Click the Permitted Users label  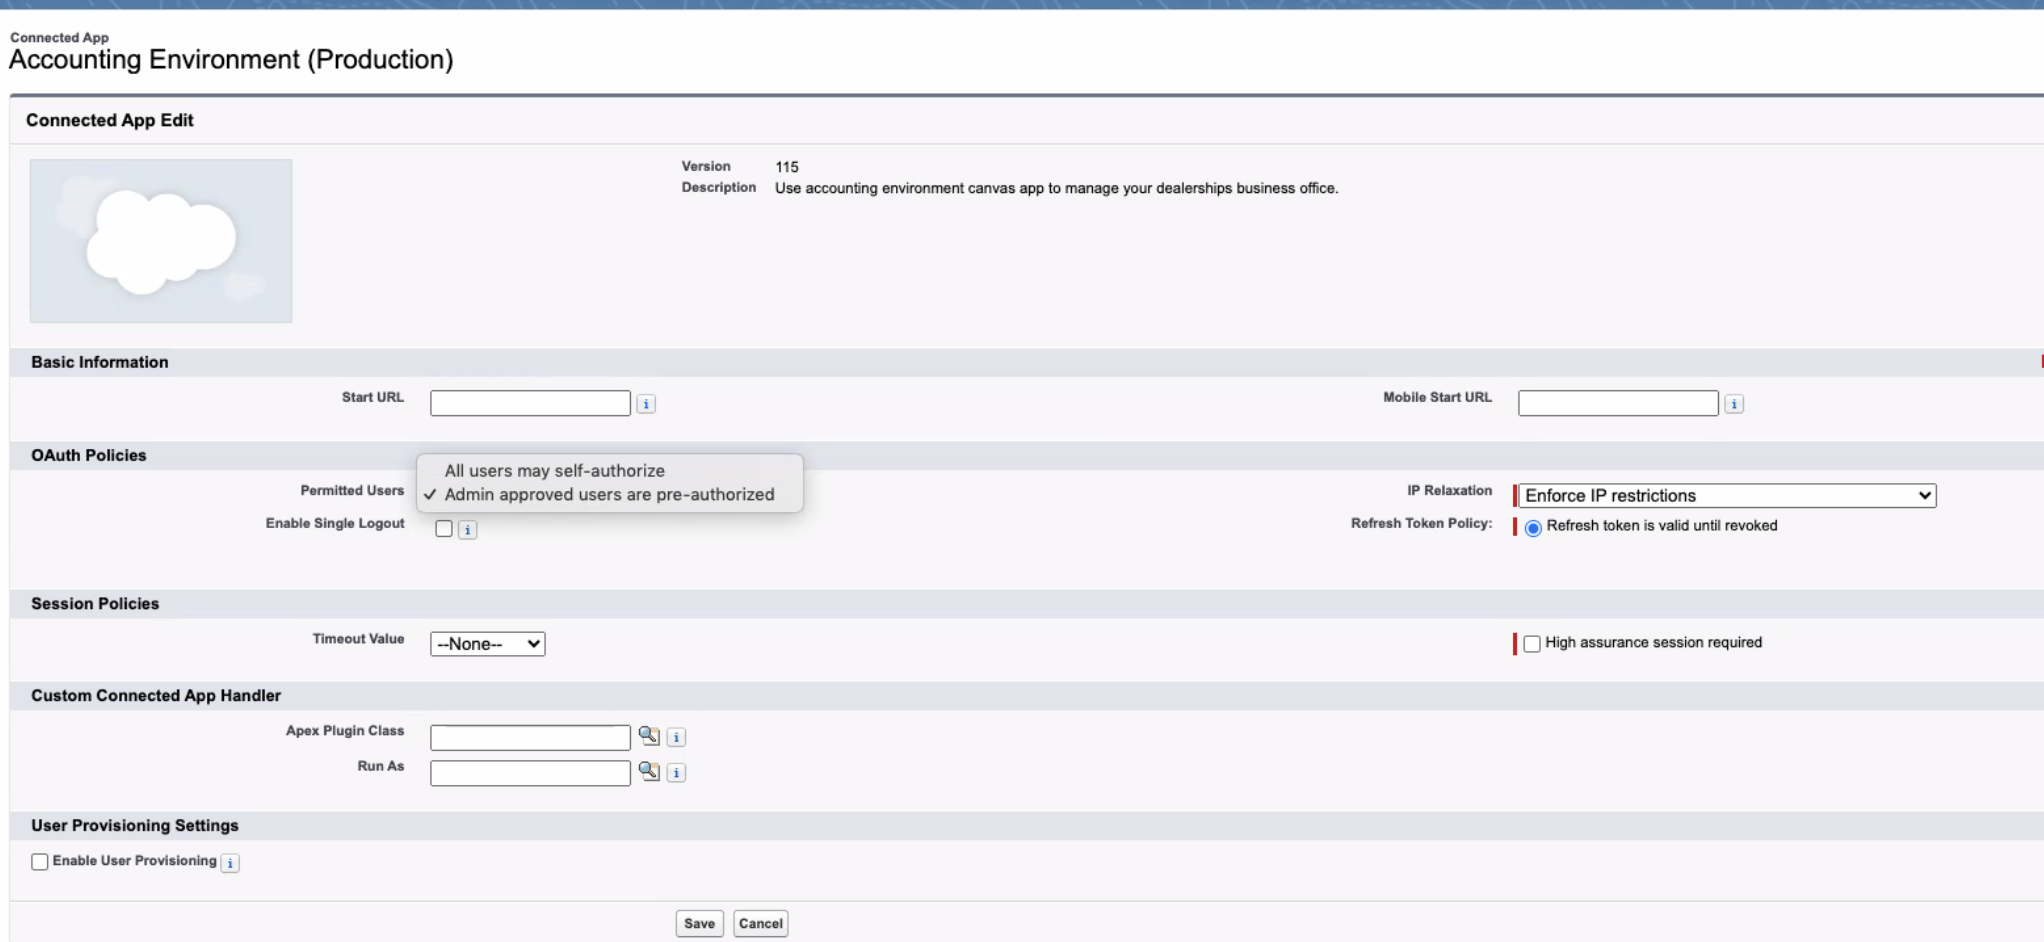352,490
